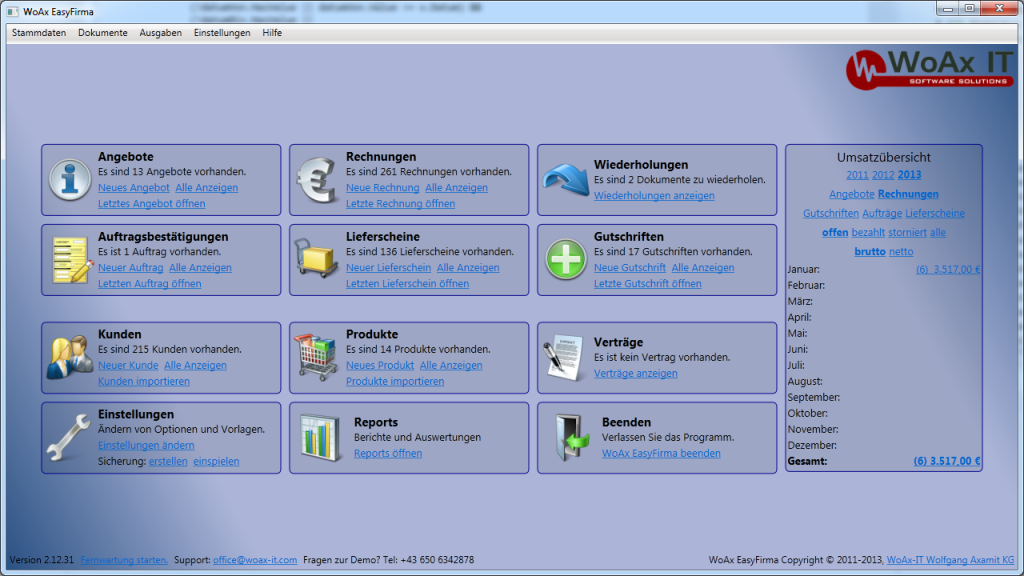Viewport: 1024px width, 576px height.
Task: Click Verträge anzeigen link
Action: click(635, 374)
